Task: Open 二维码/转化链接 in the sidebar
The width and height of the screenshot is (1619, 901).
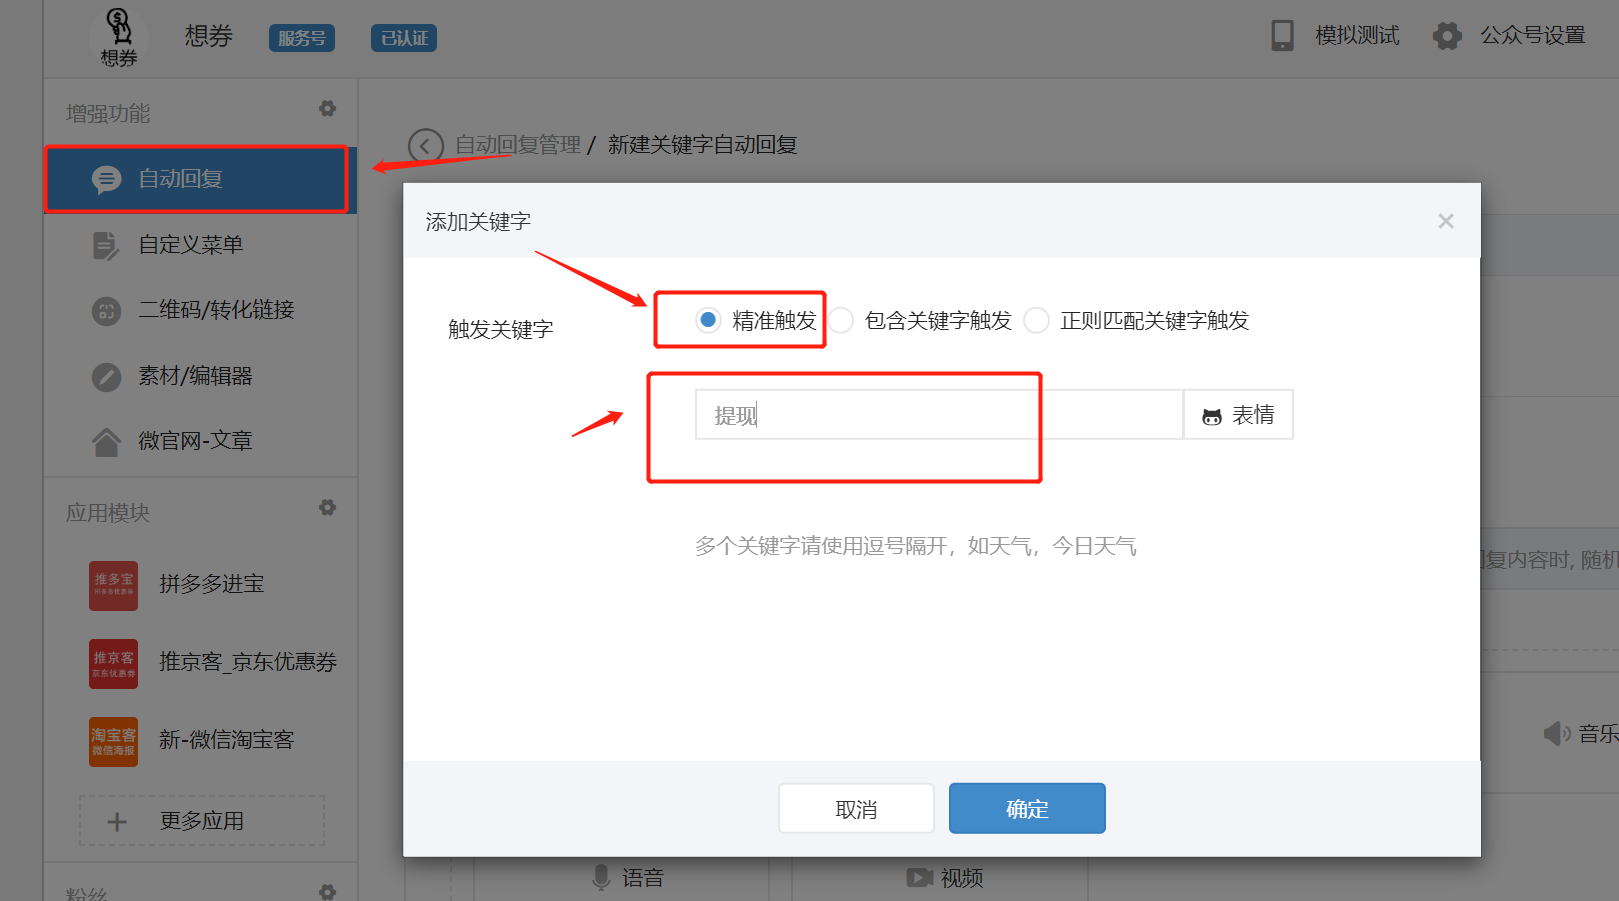Action: (x=200, y=311)
